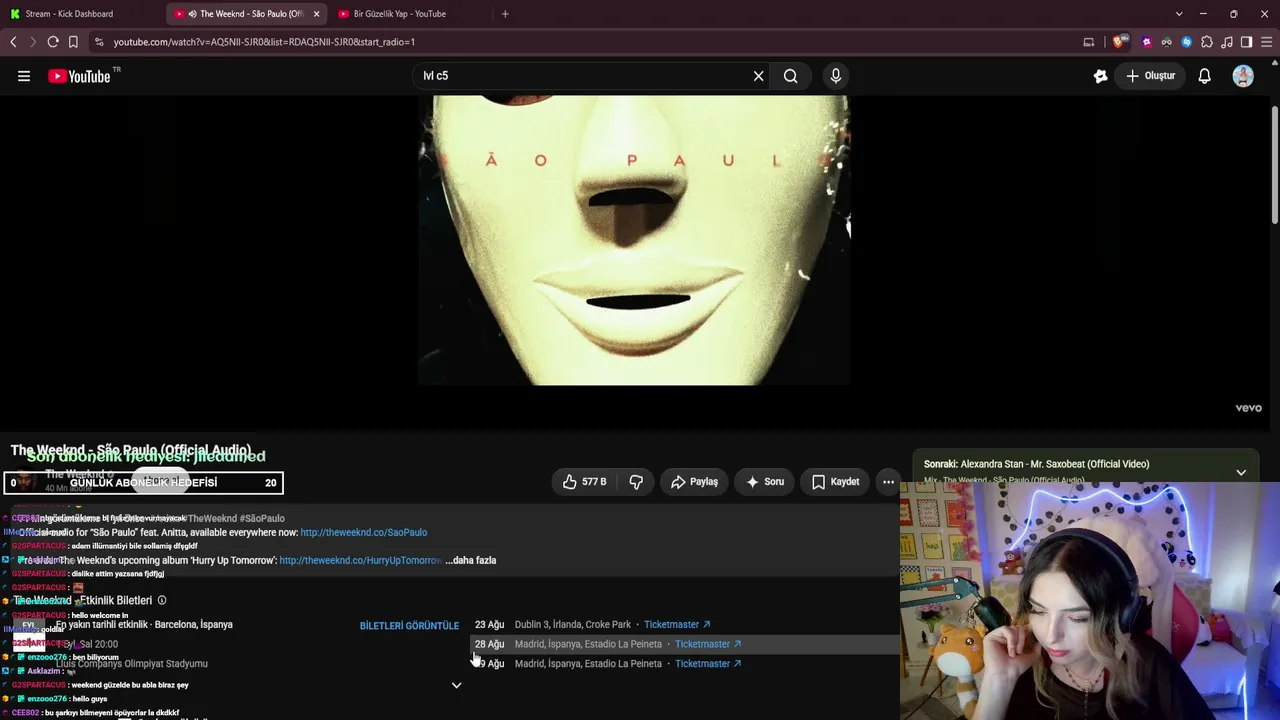Open the media control music note
The image size is (1280, 720).
click(1227, 42)
